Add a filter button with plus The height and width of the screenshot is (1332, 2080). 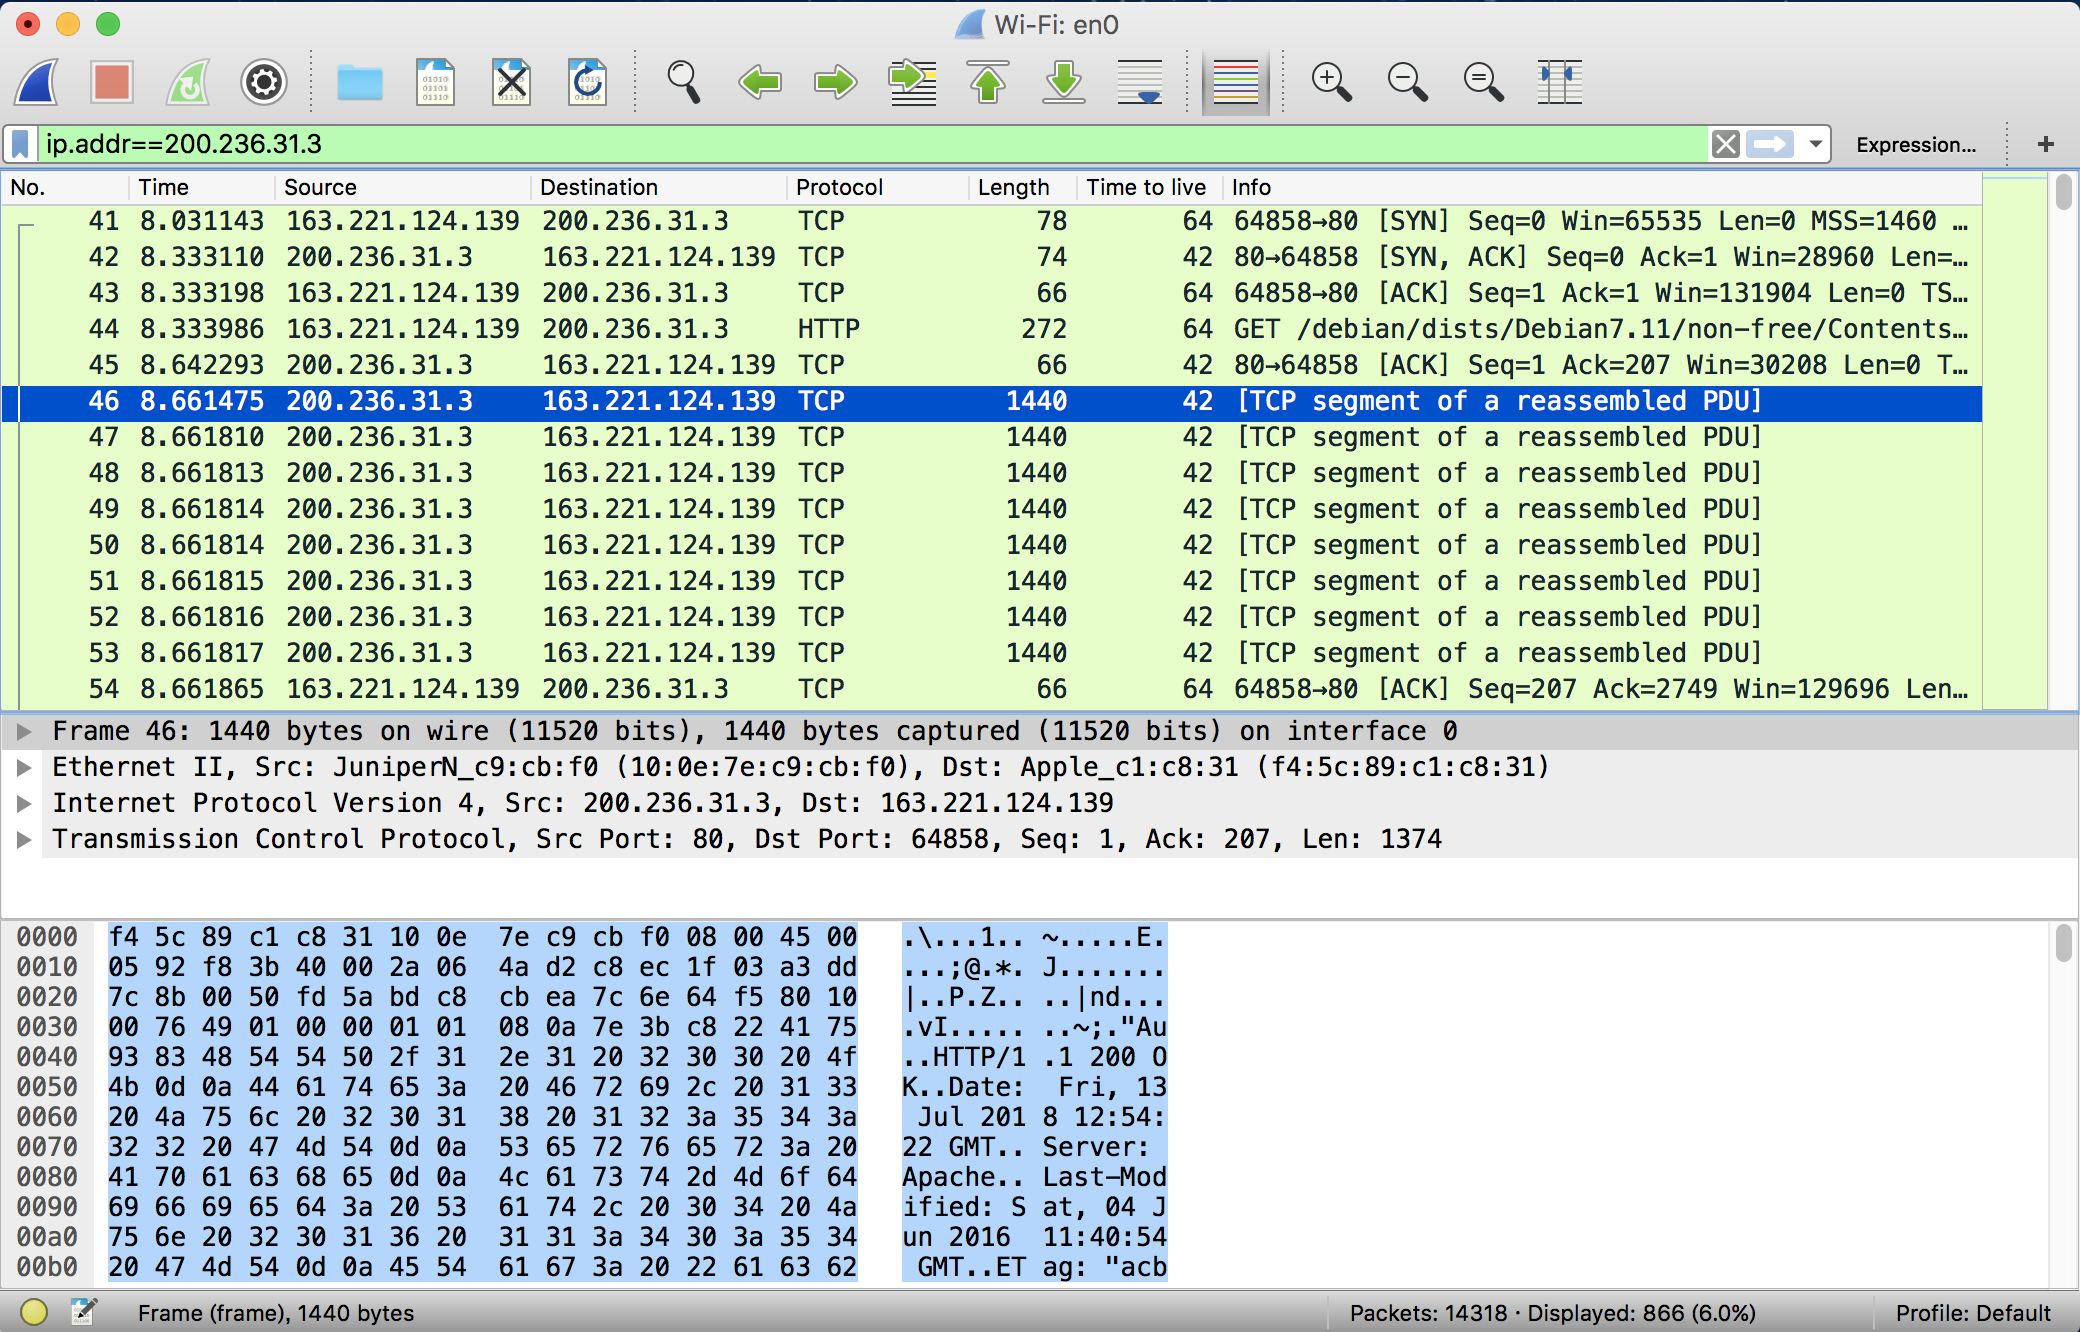(2045, 144)
